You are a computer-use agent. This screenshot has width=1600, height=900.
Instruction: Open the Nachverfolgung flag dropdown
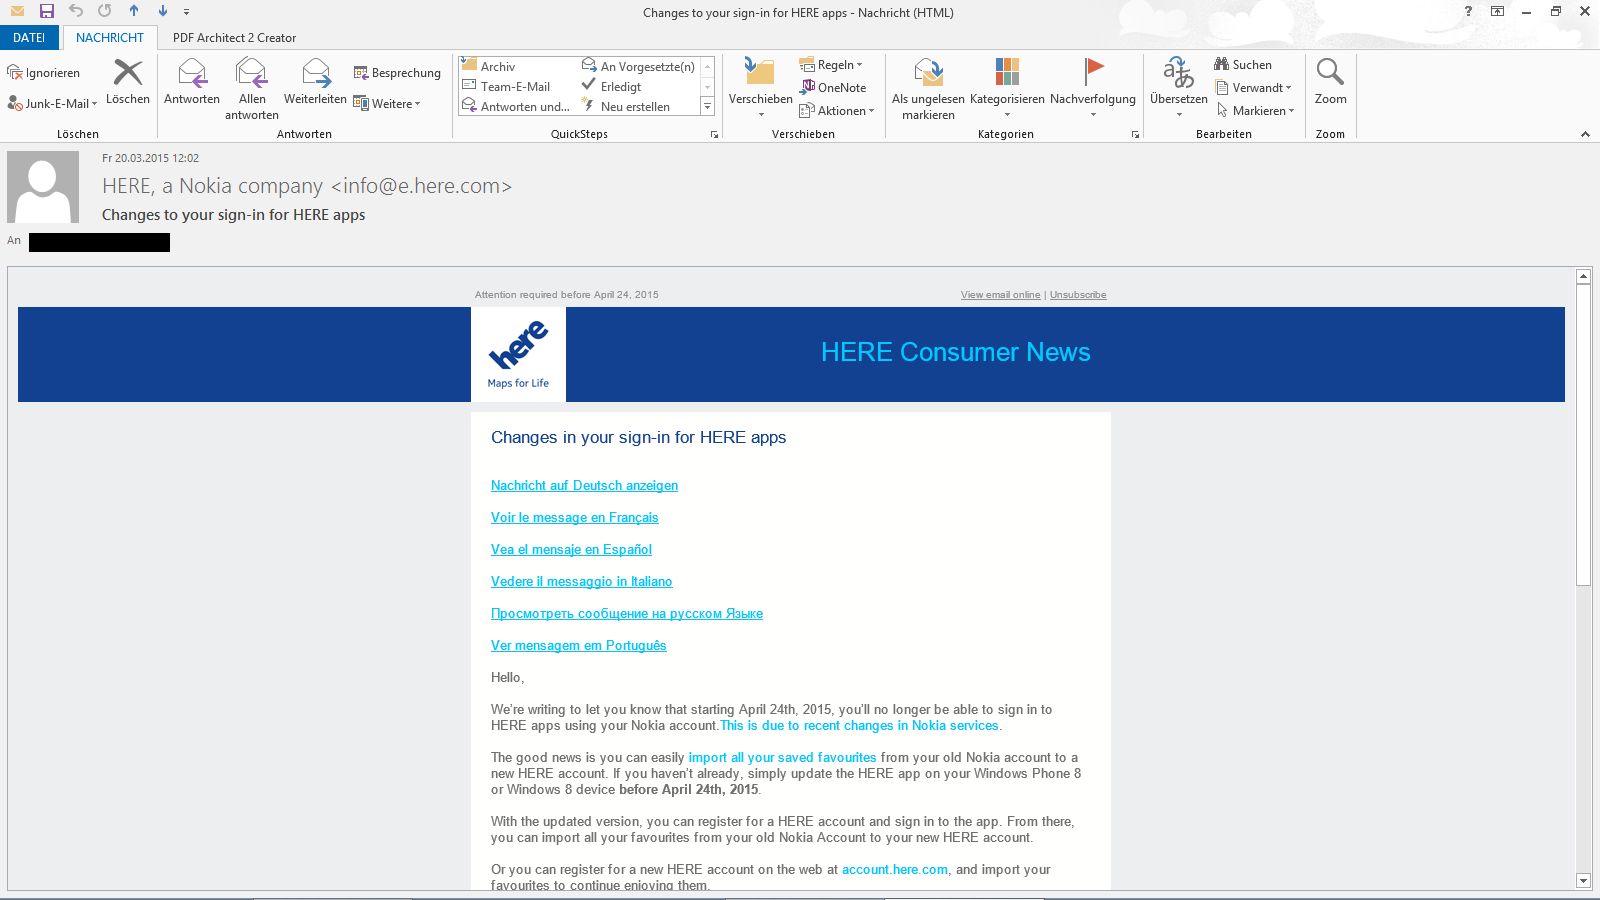pos(1093,88)
